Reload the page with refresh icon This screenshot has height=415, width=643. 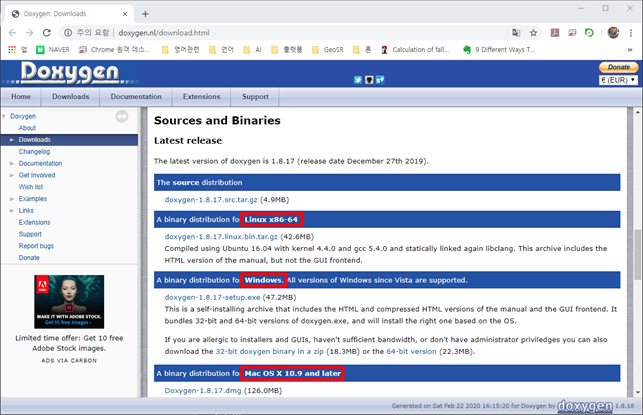tap(47, 33)
